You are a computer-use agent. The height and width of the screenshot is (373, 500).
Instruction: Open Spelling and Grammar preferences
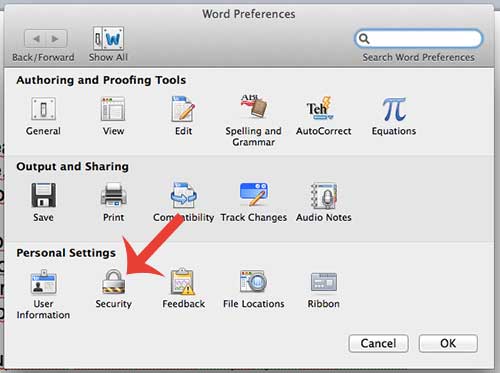tap(254, 107)
